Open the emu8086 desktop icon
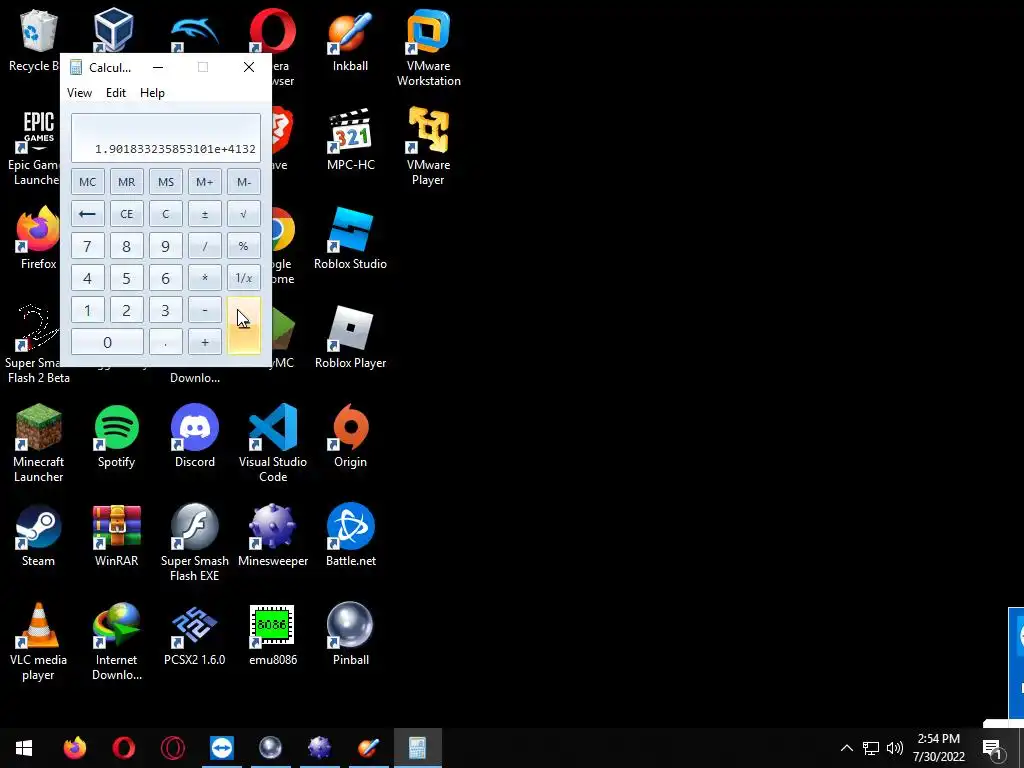 (273, 635)
